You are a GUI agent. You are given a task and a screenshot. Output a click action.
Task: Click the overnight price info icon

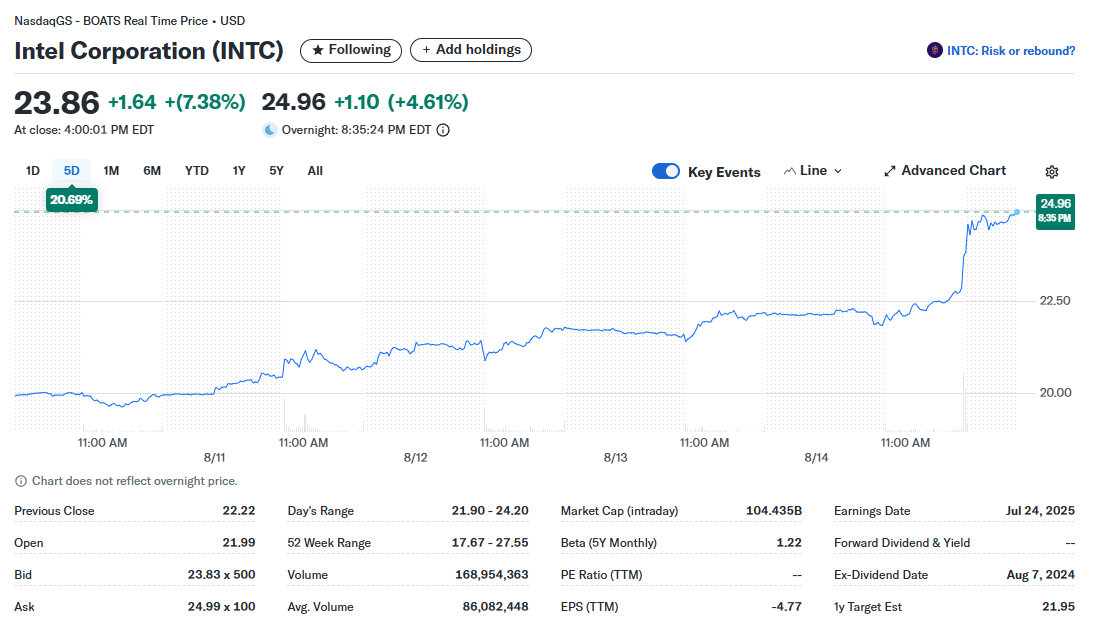click(x=443, y=130)
